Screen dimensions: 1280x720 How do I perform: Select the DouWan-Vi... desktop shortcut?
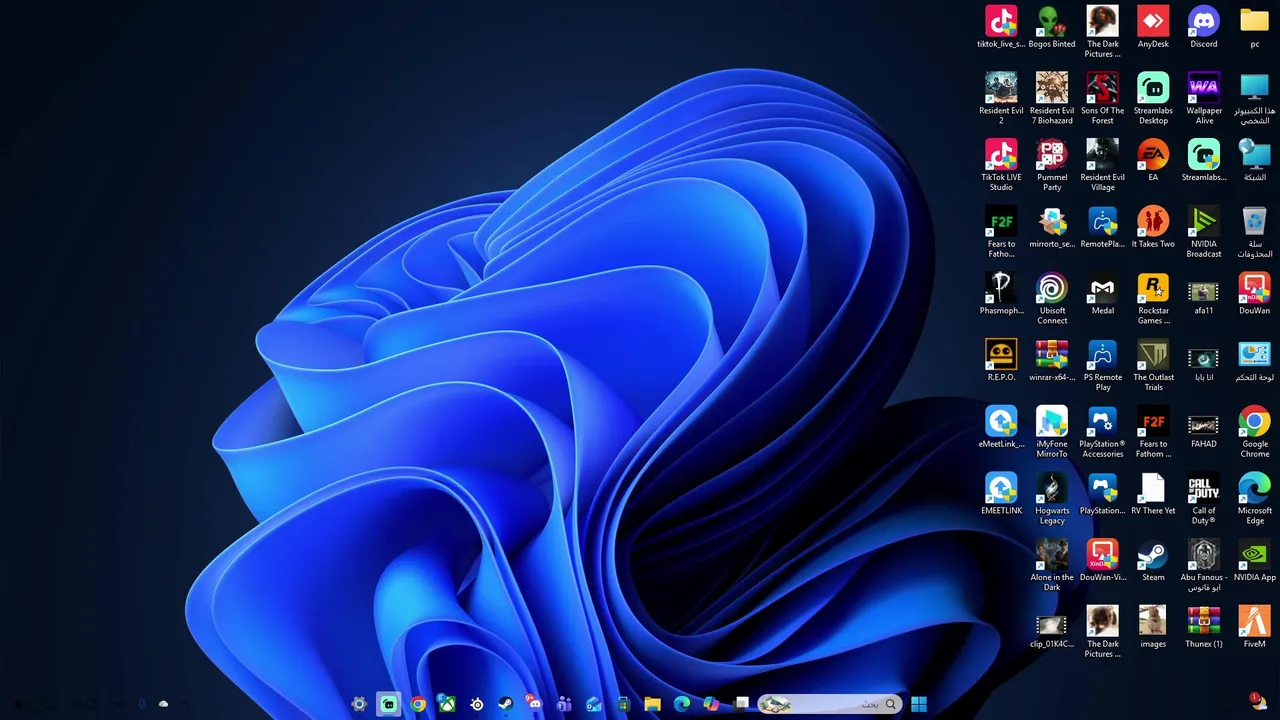click(1103, 561)
